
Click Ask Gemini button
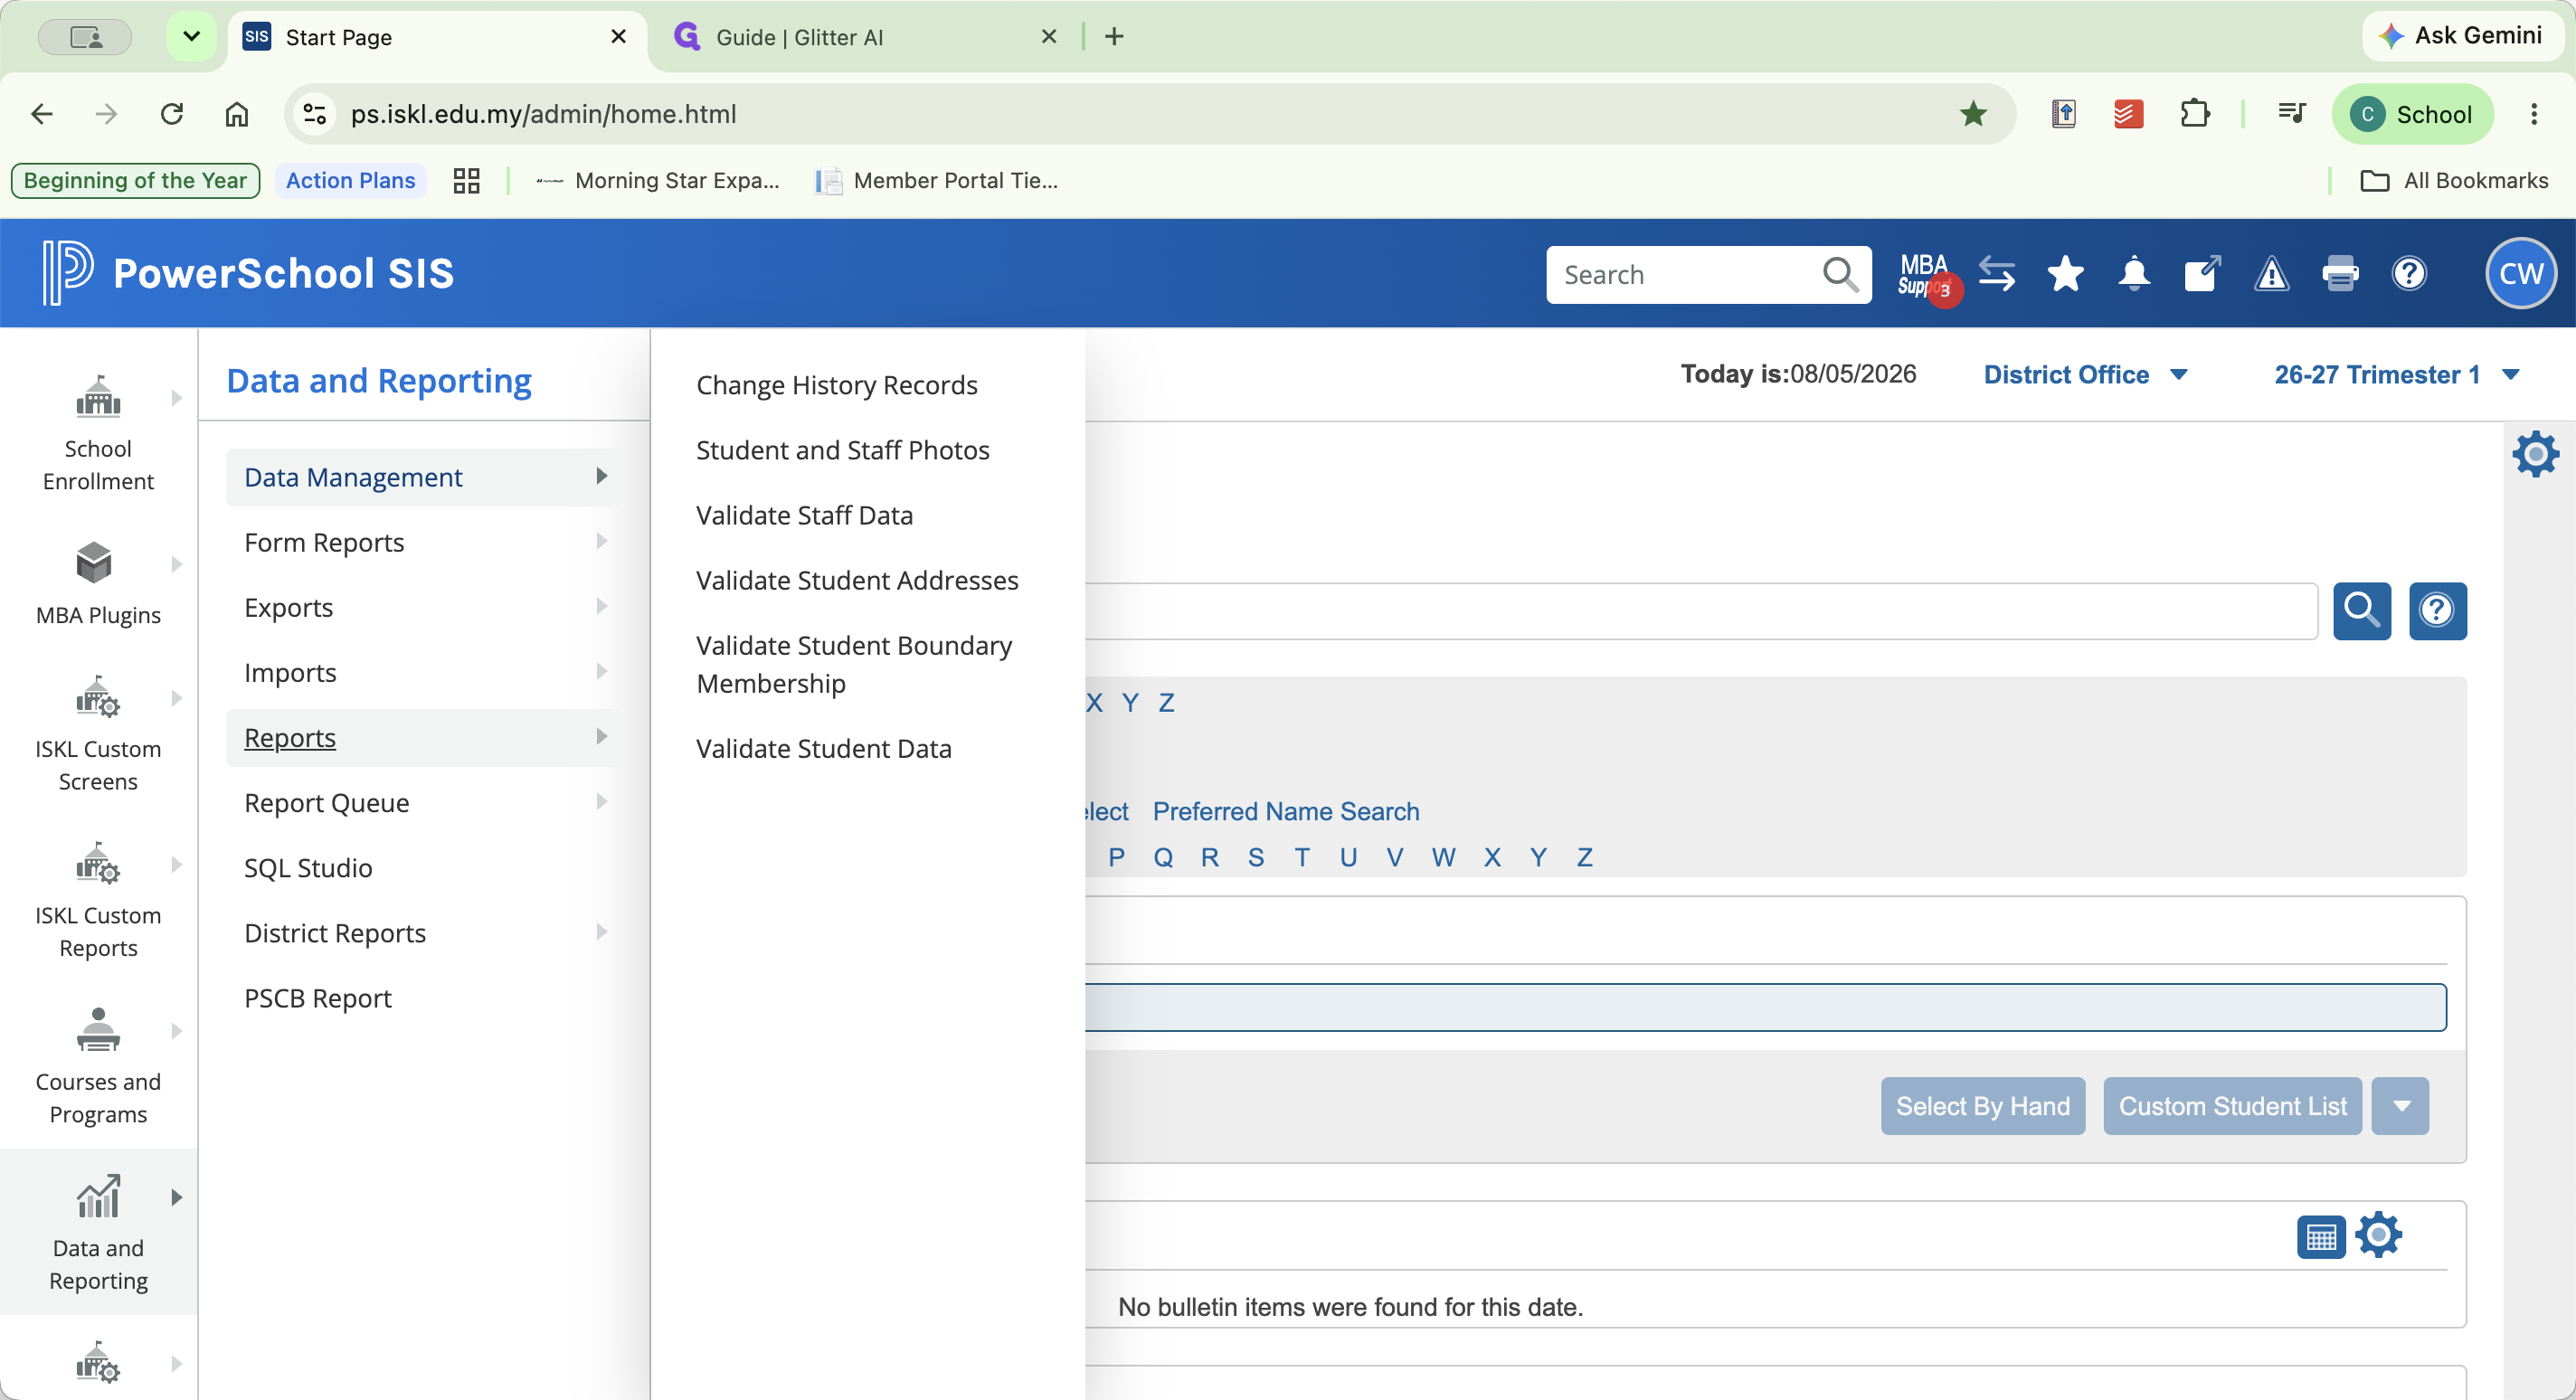(2463, 36)
